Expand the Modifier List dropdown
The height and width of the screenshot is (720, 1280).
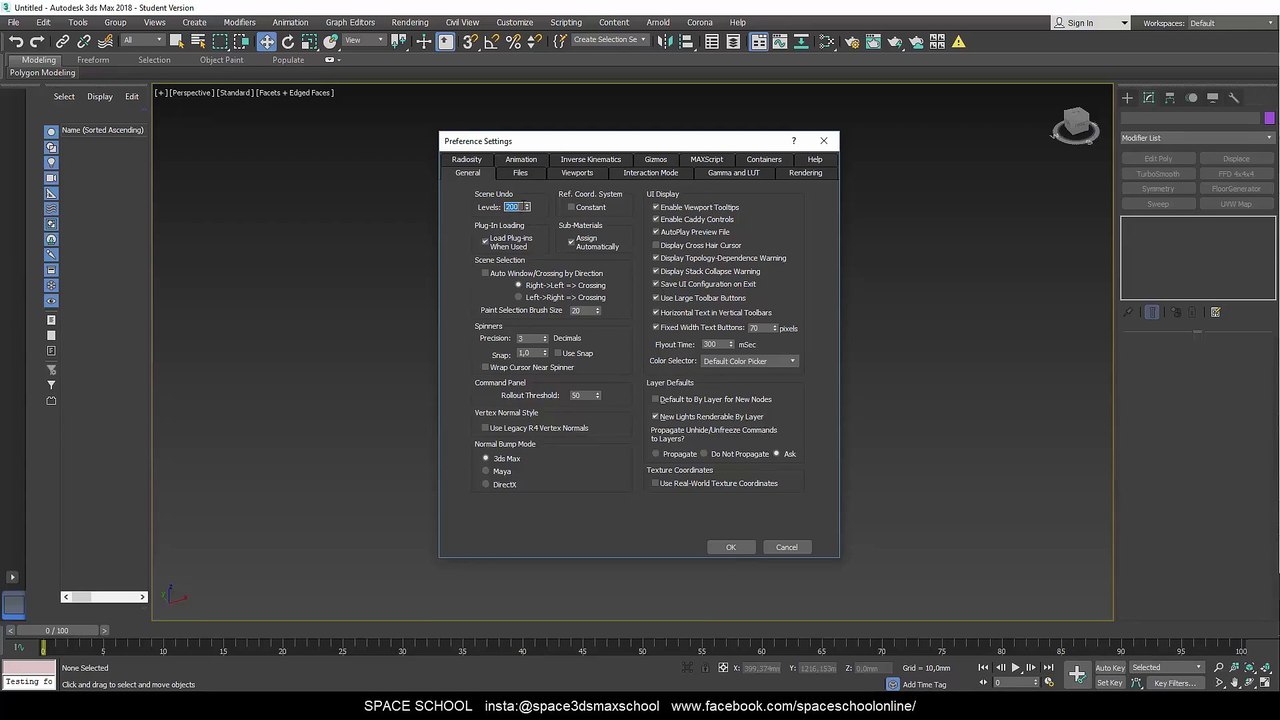tap(1198, 138)
